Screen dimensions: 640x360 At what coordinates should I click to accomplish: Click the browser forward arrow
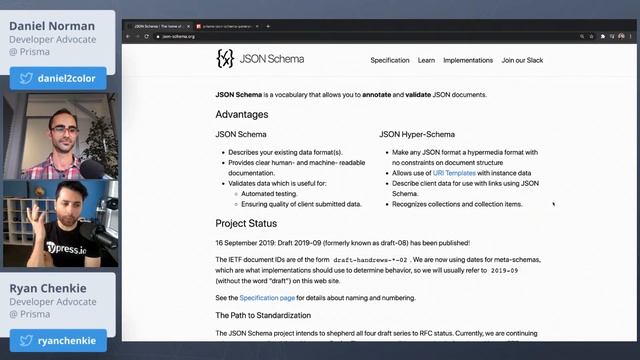[138, 36]
